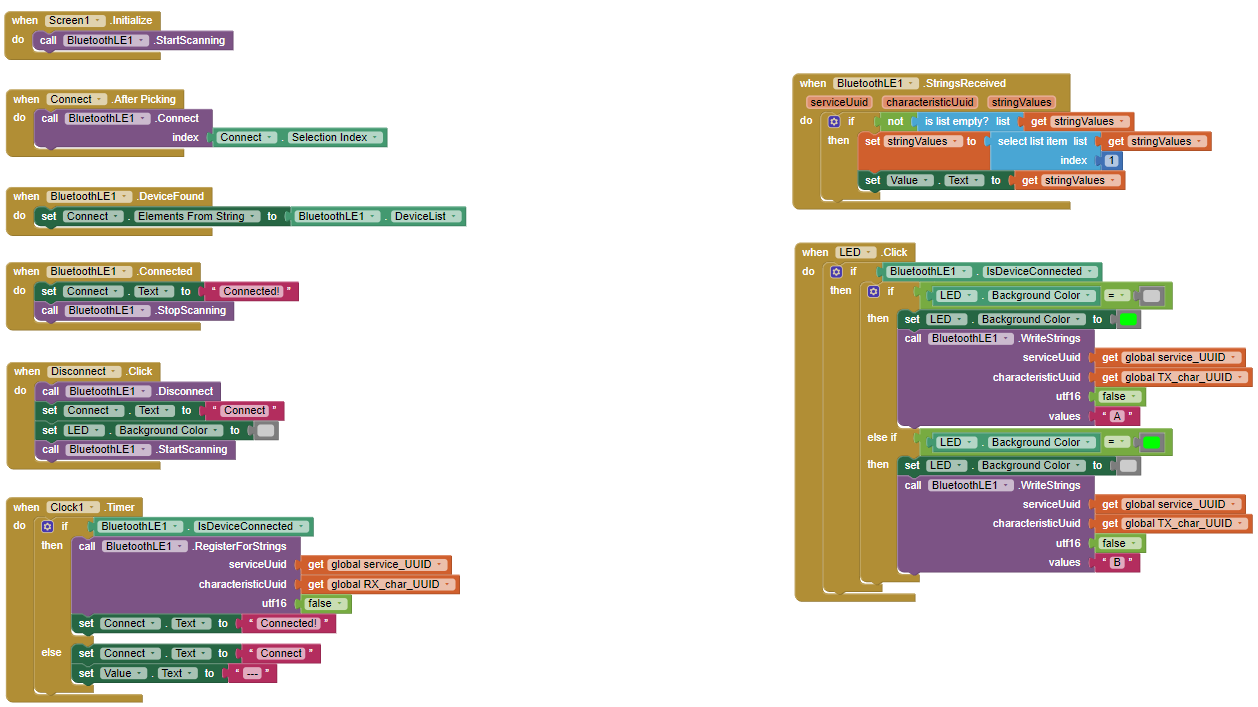Viewport: 1258px width, 707px height.
Task: Select the serviceUuid parameter in StringsReceived
Action: click(840, 102)
